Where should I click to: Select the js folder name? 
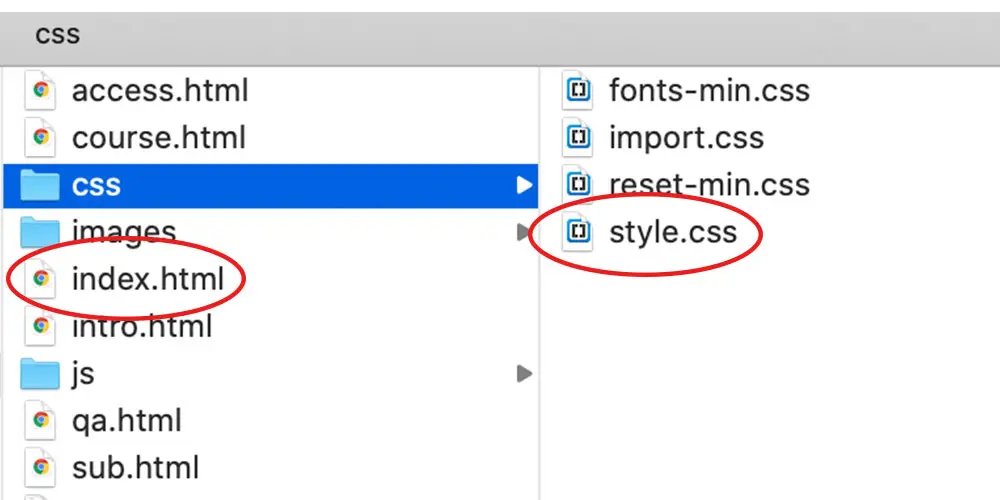[84, 374]
